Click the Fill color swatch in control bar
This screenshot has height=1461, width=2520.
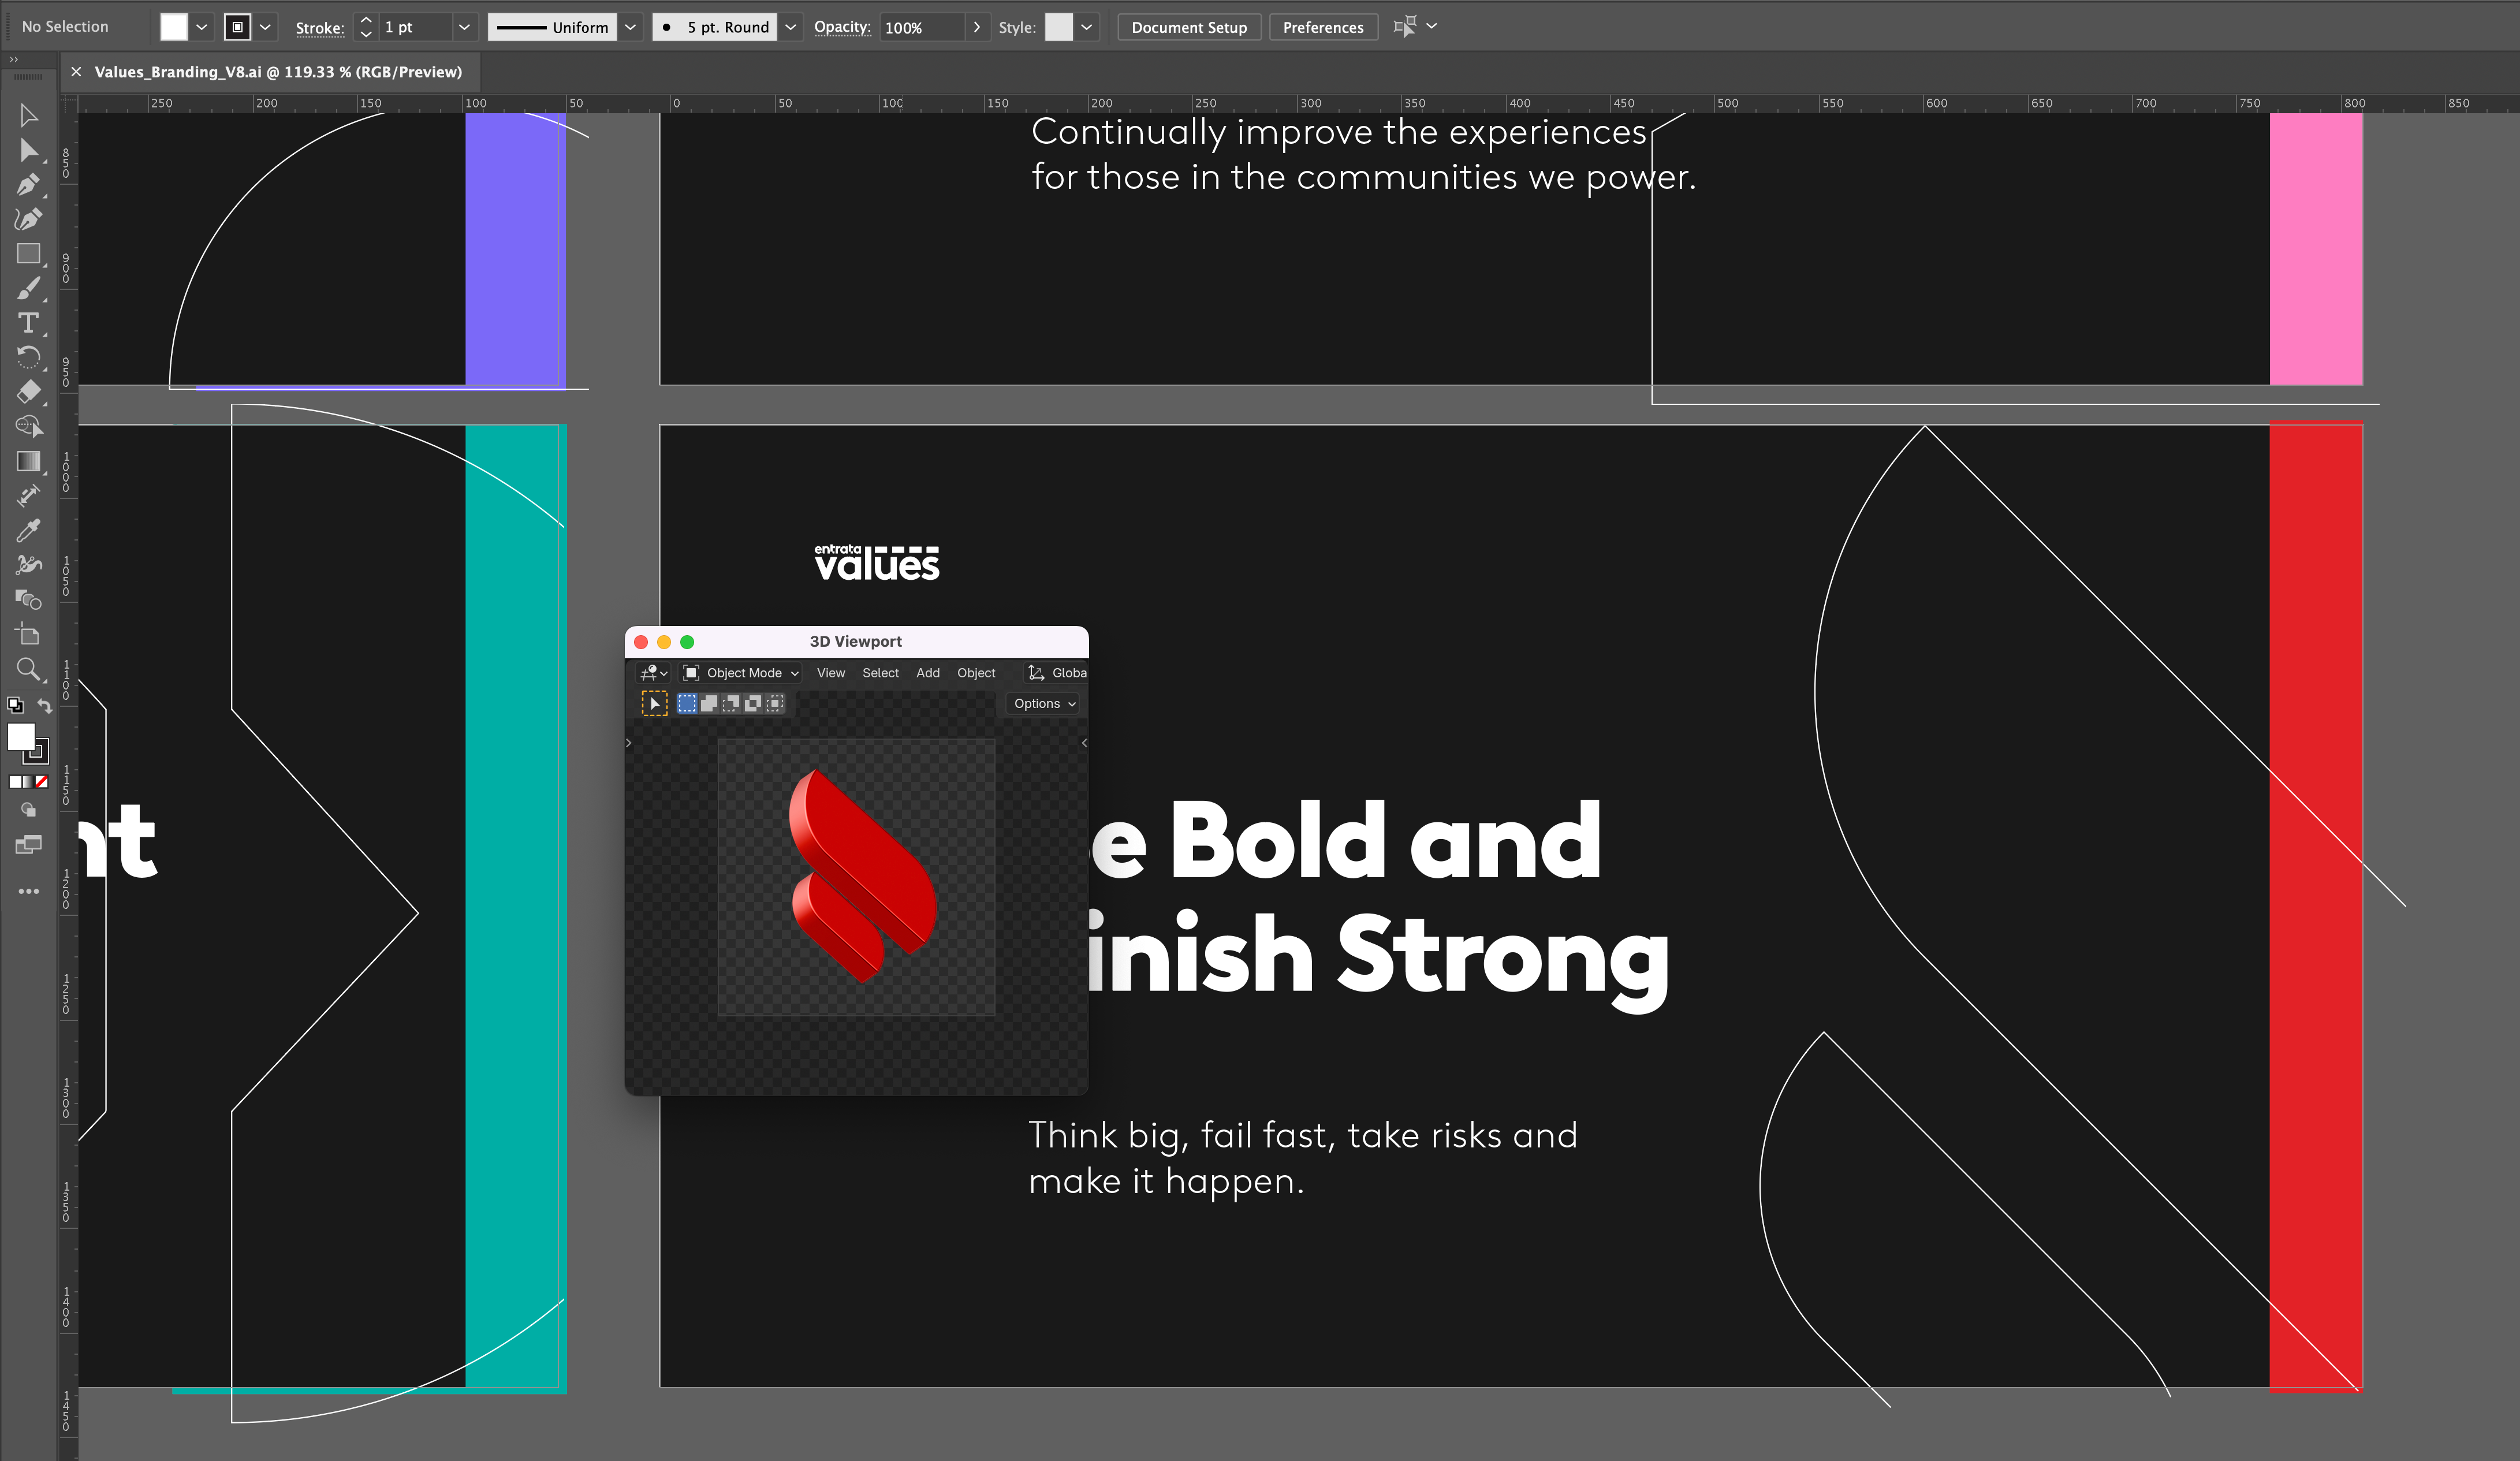pyautogui.click(x=174, y=27)
